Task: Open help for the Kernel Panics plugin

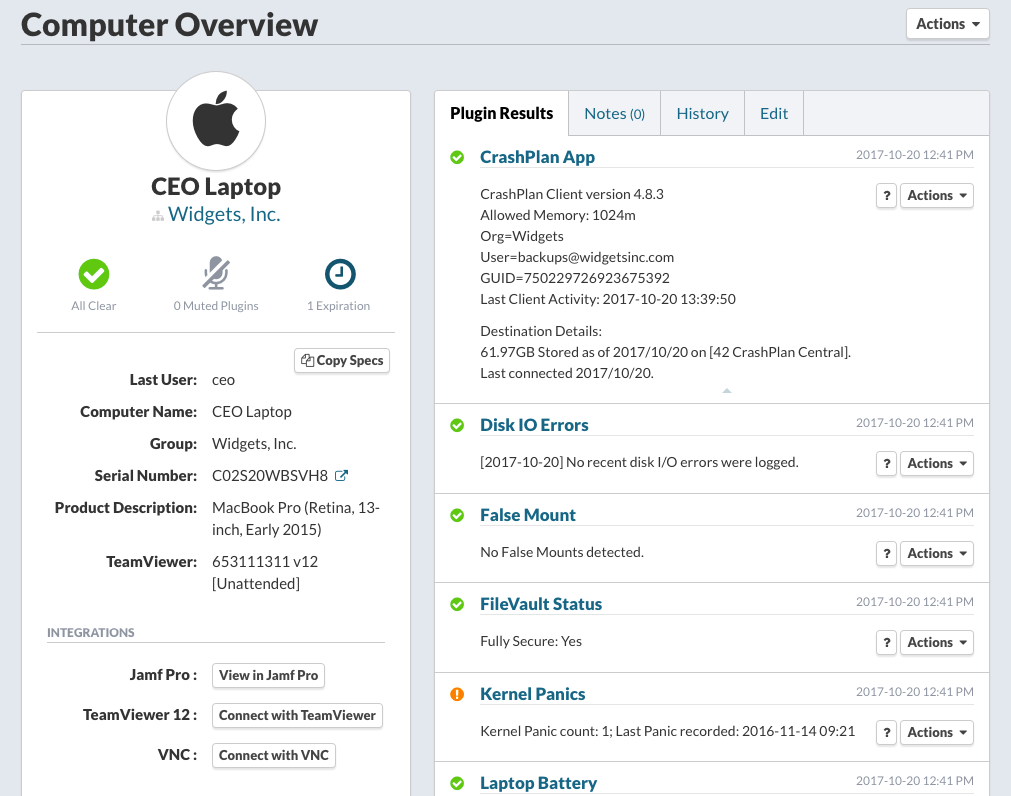Action: point(887,732)
